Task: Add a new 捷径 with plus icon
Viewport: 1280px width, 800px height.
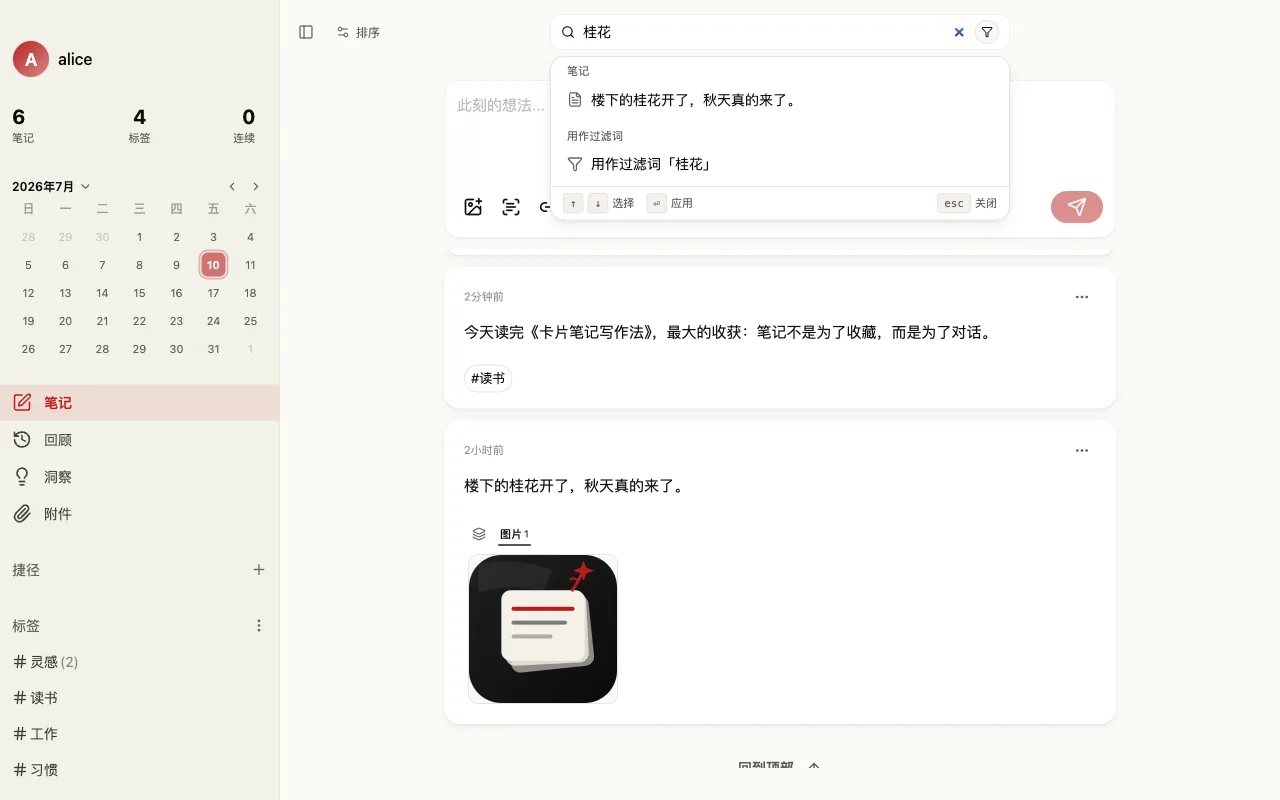Action: click(259, 569)
